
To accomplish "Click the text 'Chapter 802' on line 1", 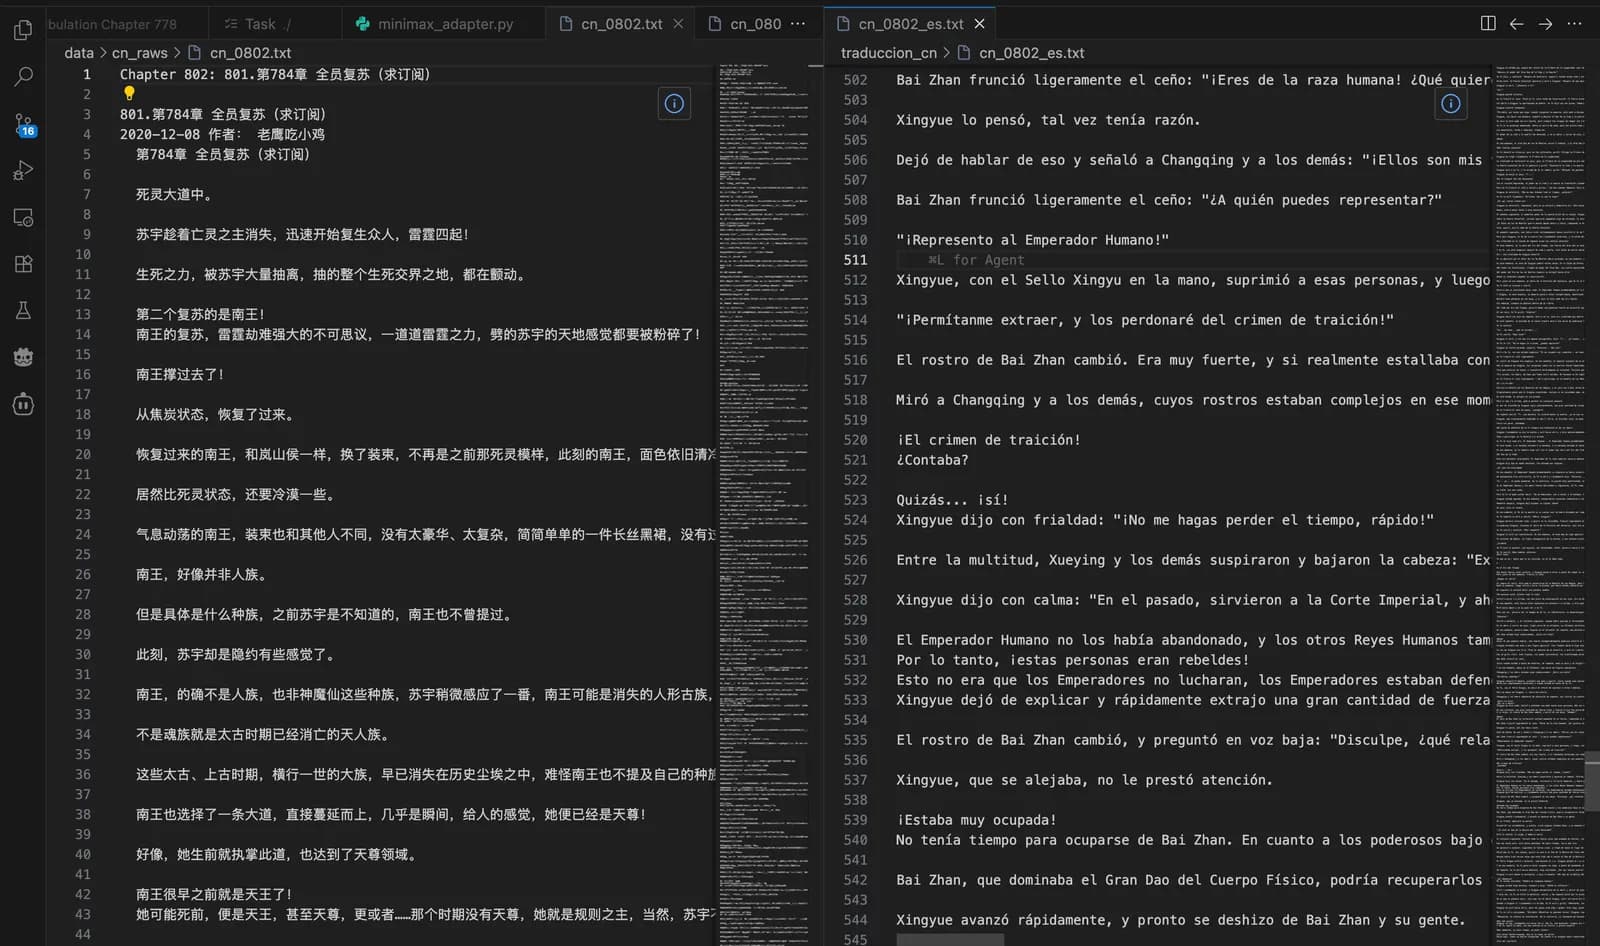I will 164,74.
